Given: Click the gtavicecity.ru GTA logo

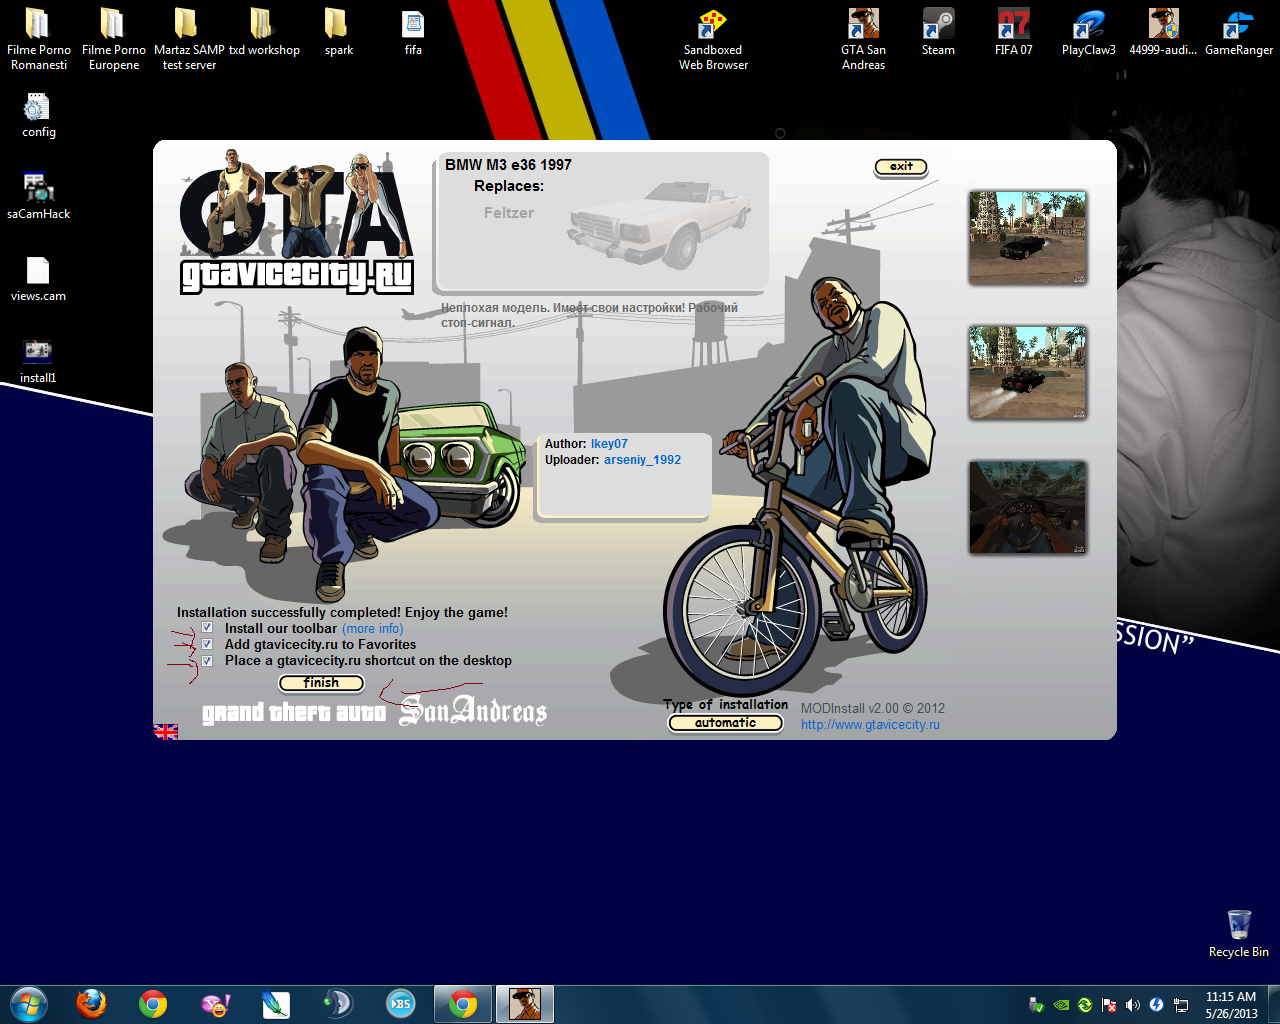Looking at the screenshot, I should [297, 222].
